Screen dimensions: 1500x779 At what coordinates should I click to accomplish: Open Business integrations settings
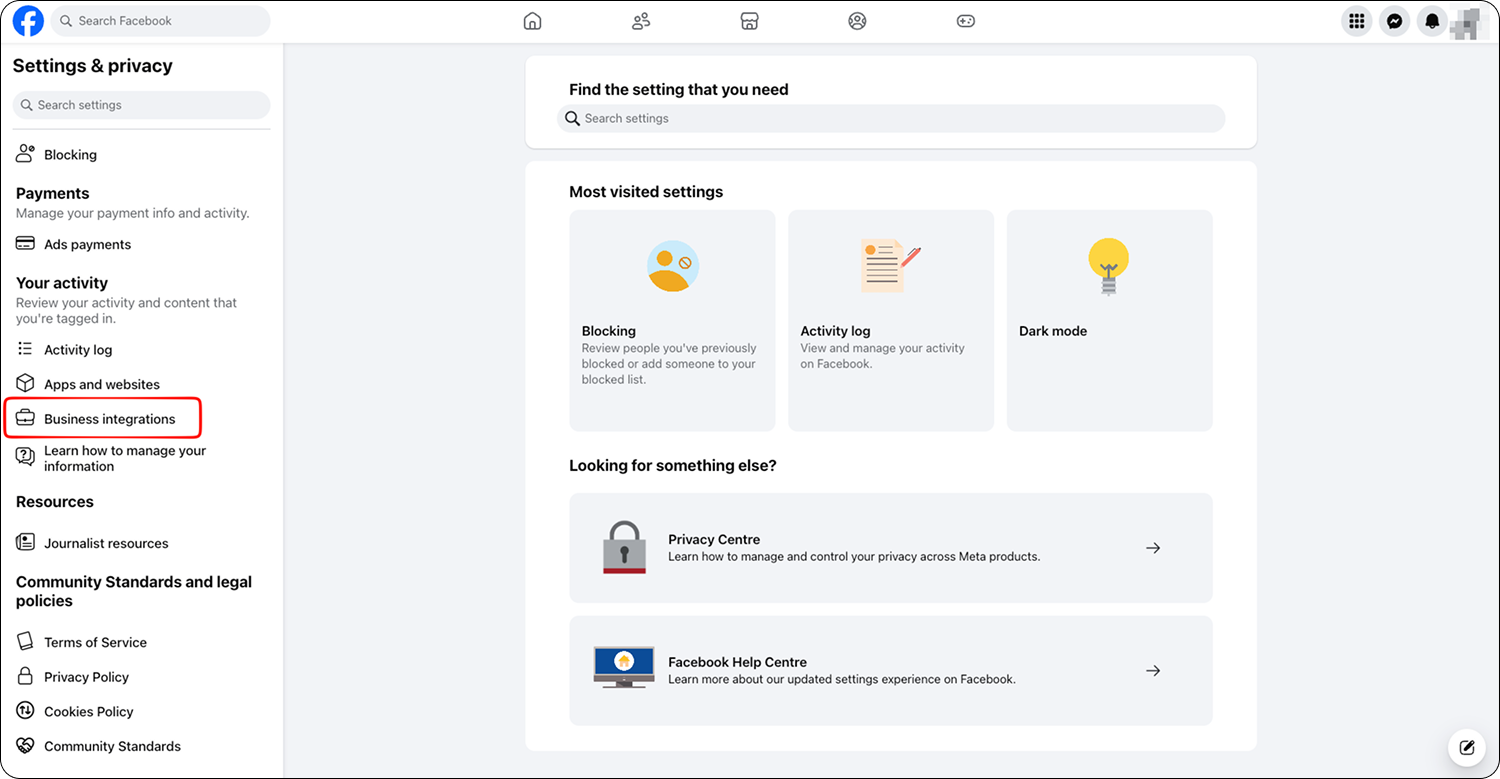109,419
